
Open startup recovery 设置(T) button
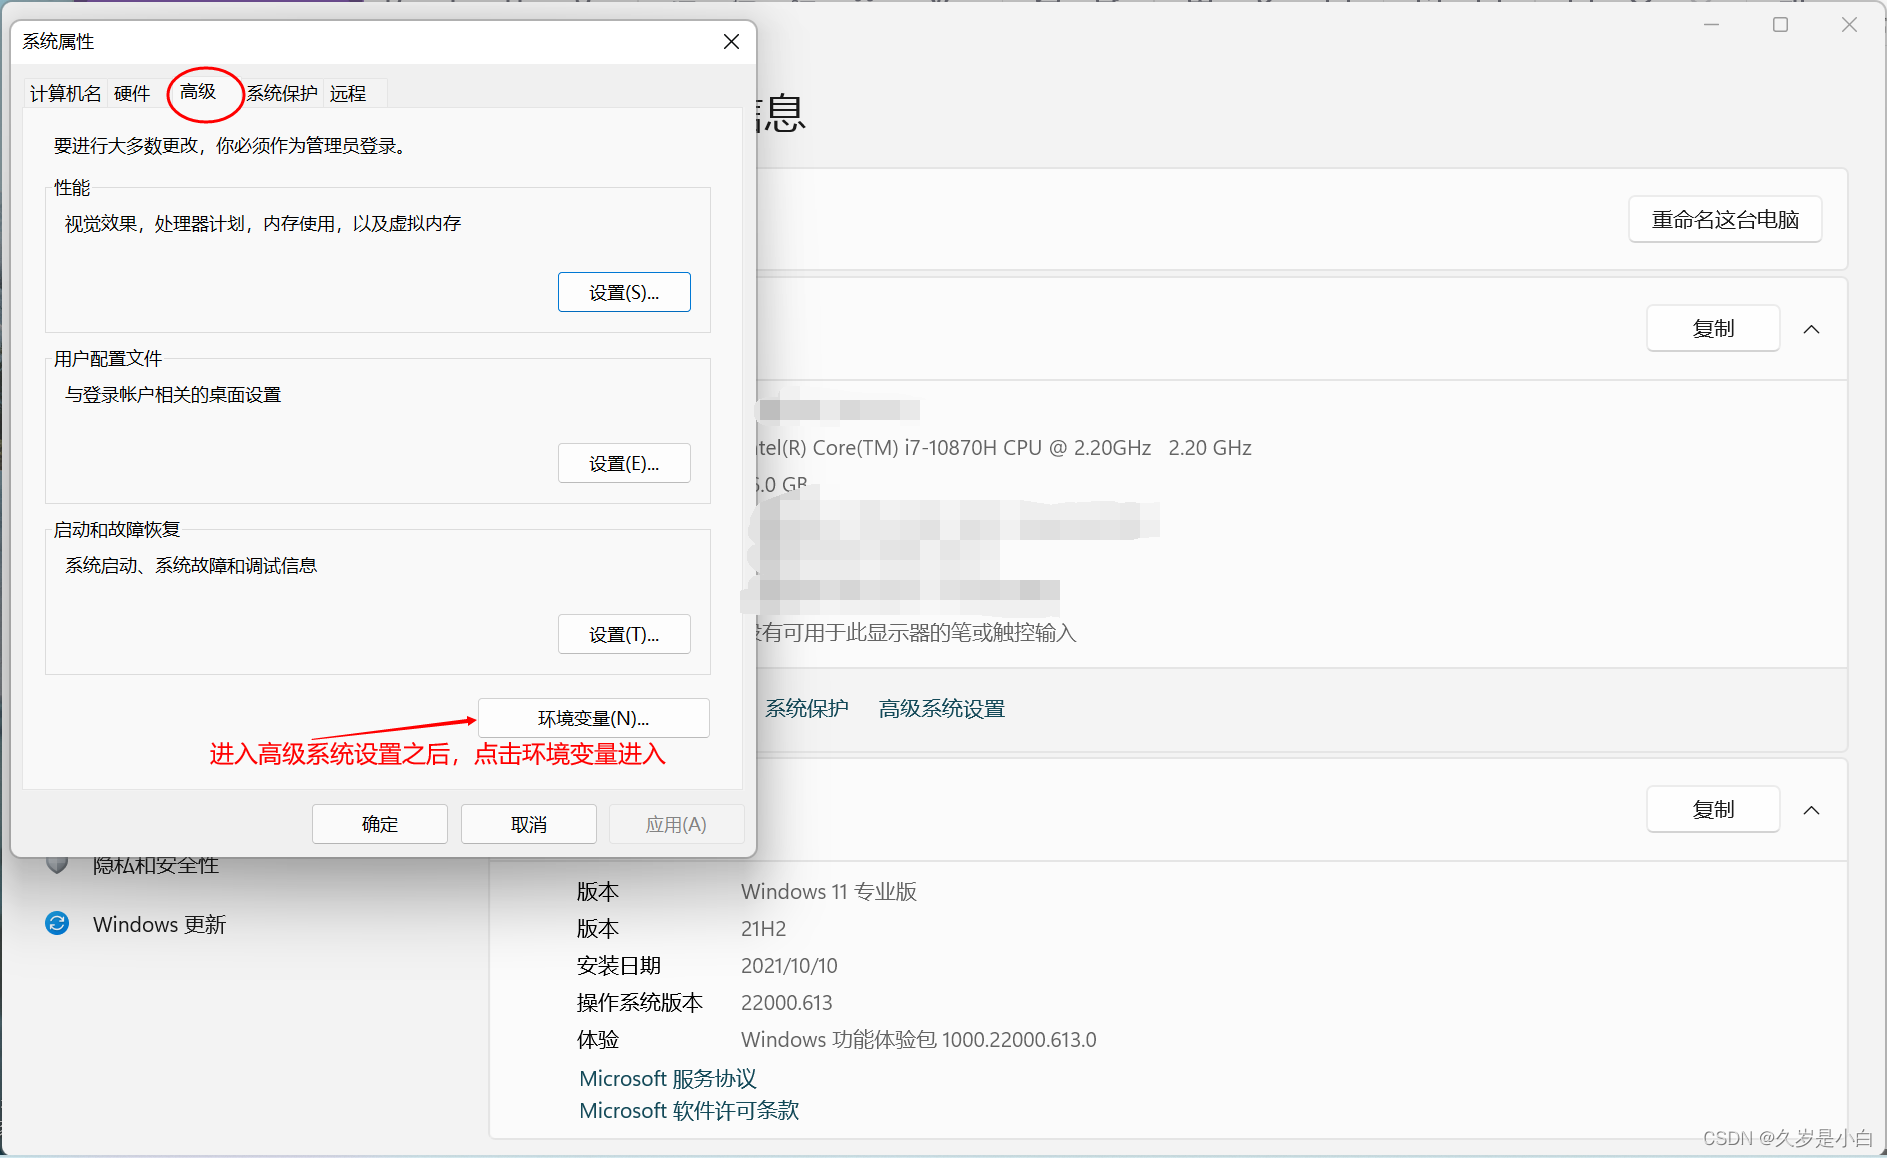click(624, 634)
